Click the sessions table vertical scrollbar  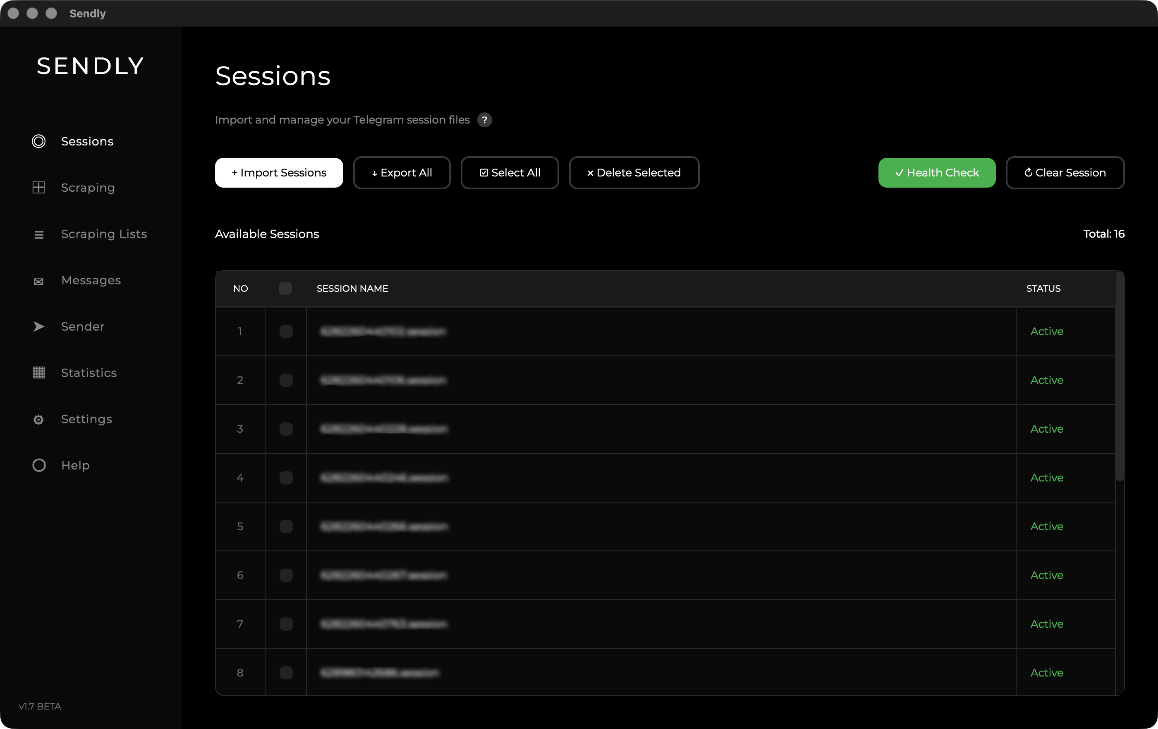tap(1120, 377)
